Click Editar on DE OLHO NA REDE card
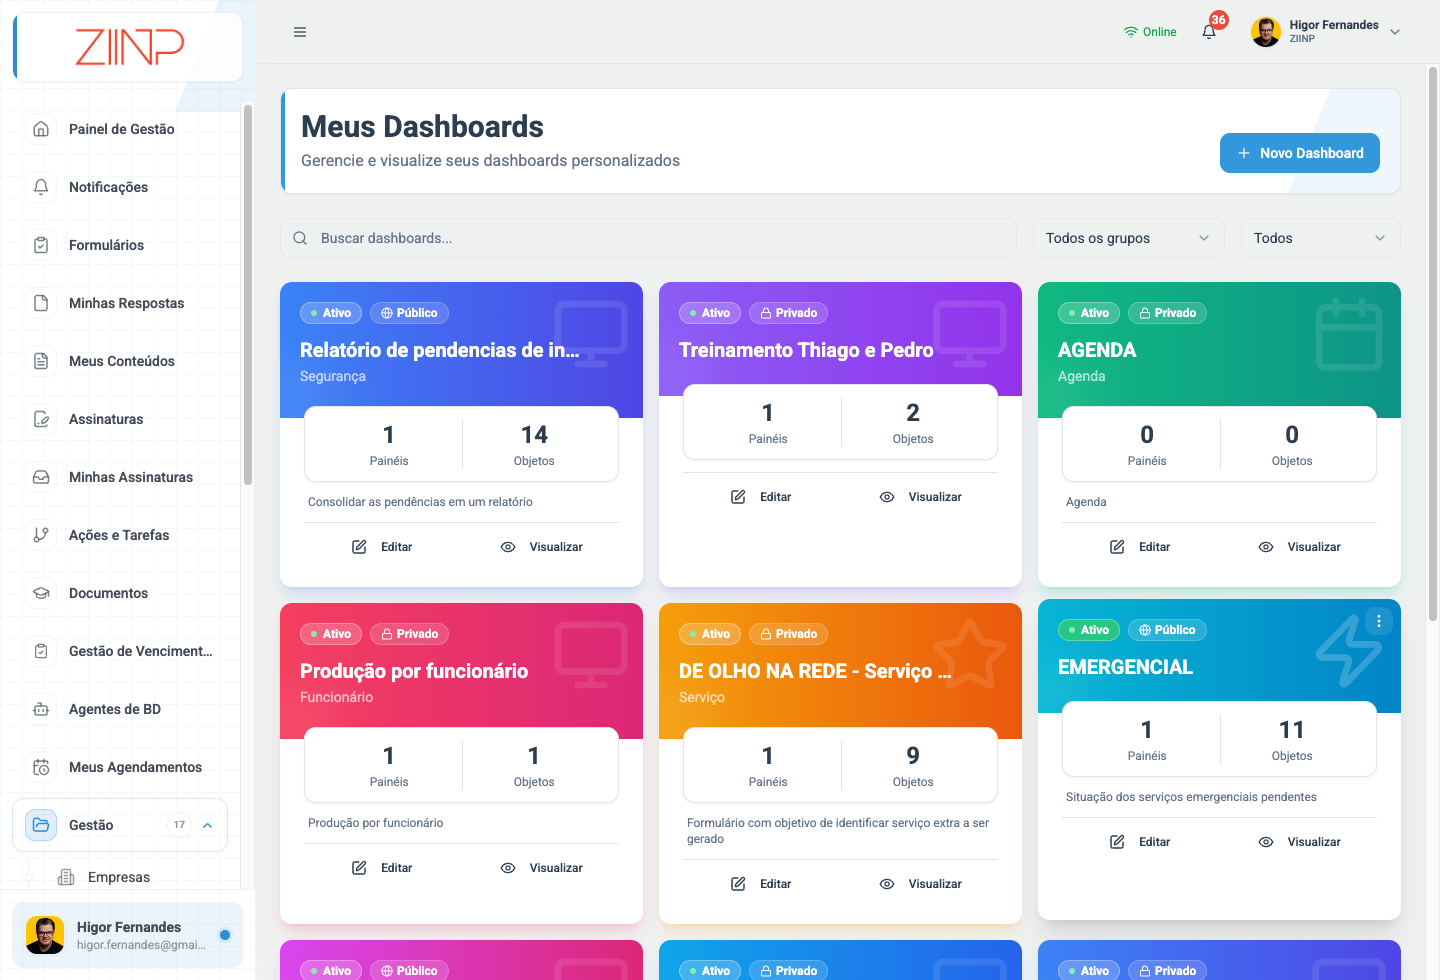The height and width of the screenshot is (980, 1440). coord(762,884)
